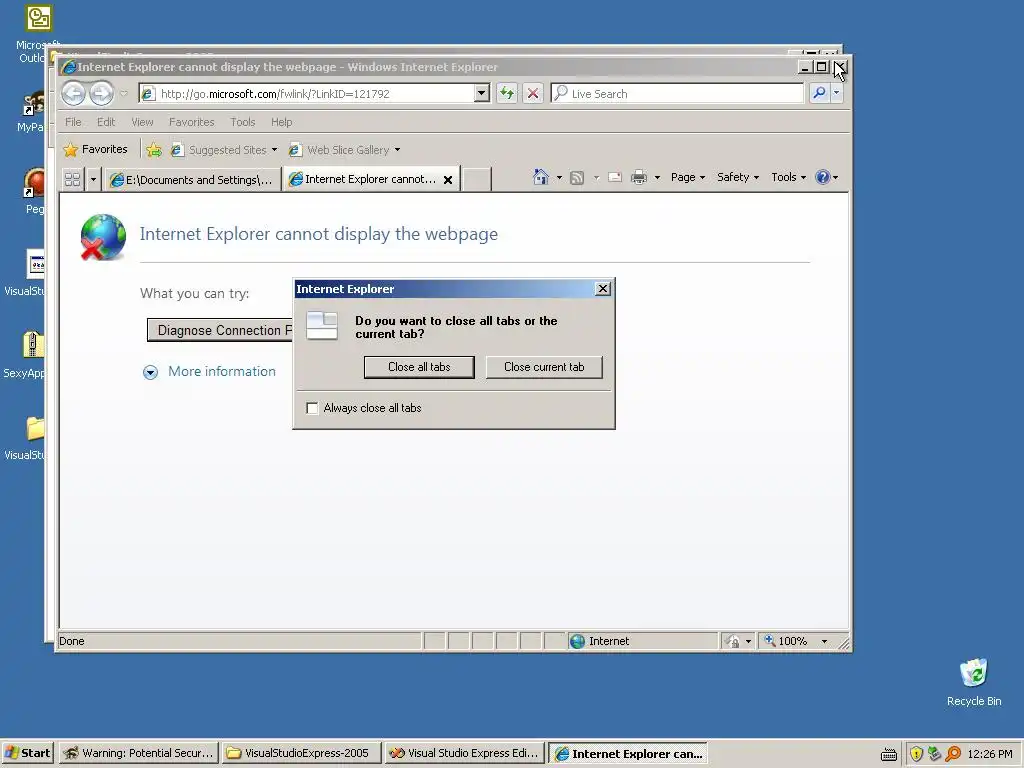Click the Home icon

tap(541, 177)
